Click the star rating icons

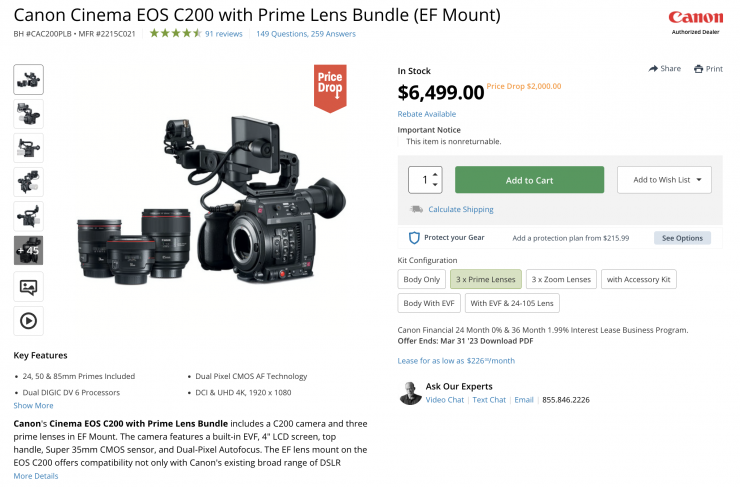(175, 34)
